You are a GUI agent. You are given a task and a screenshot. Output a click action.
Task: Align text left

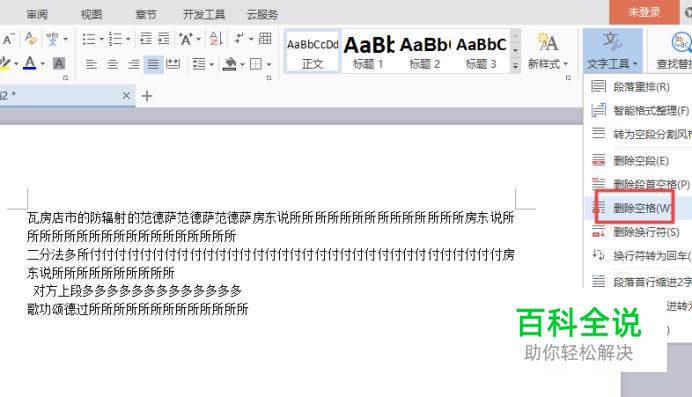click(91, 64)
